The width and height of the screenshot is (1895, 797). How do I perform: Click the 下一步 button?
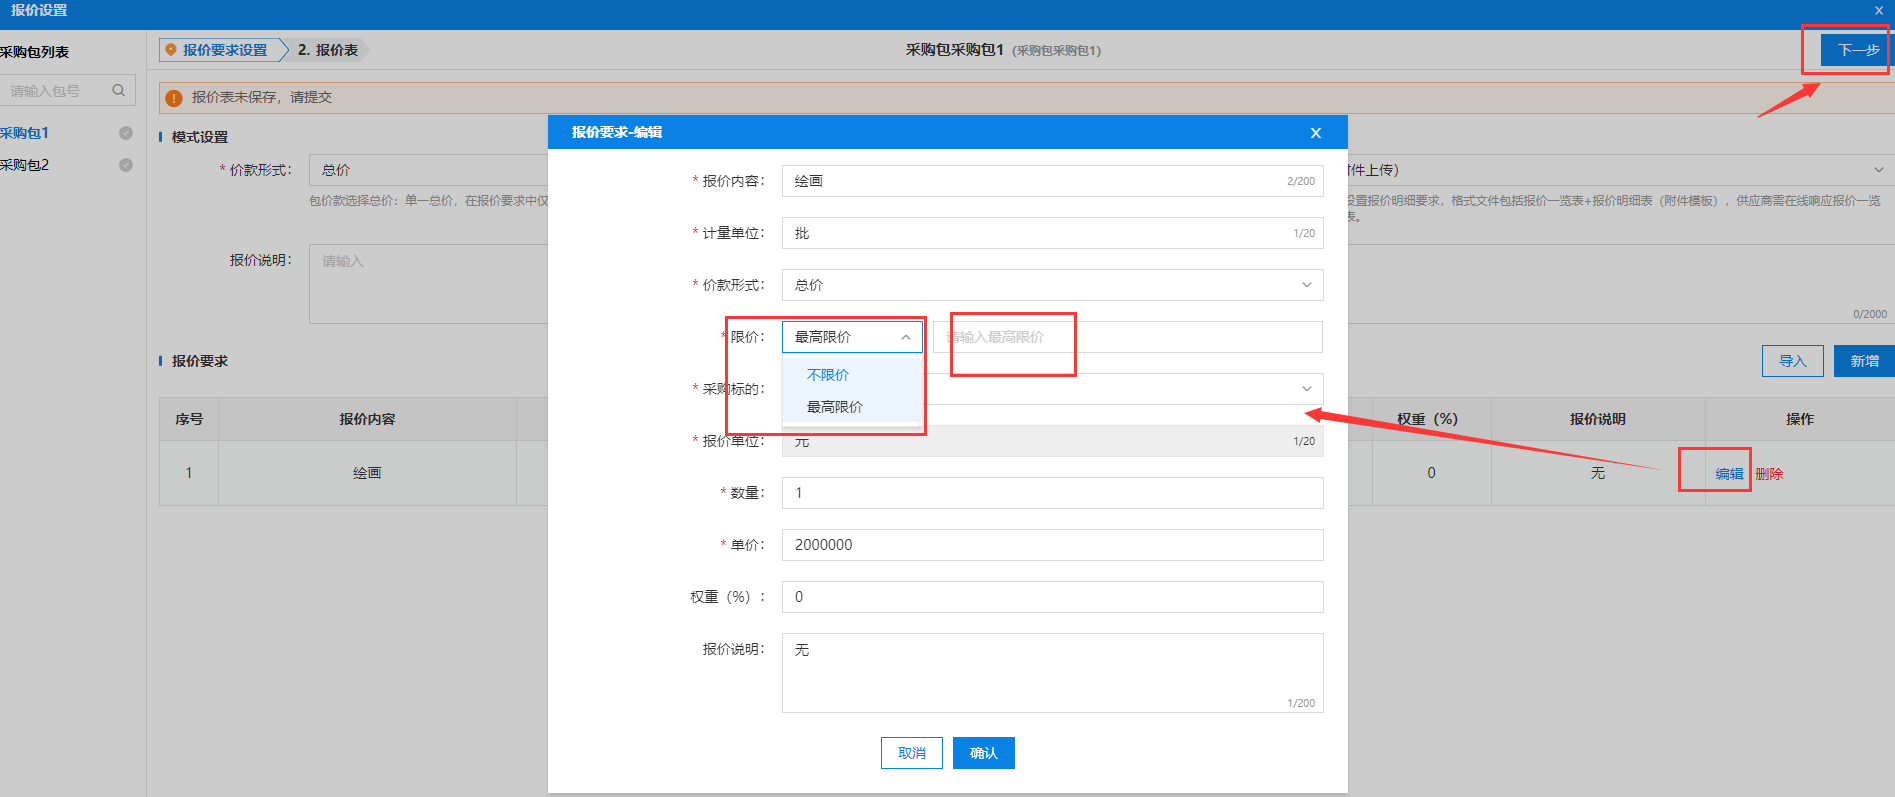pyautogui.click(x=1857, y=50)
